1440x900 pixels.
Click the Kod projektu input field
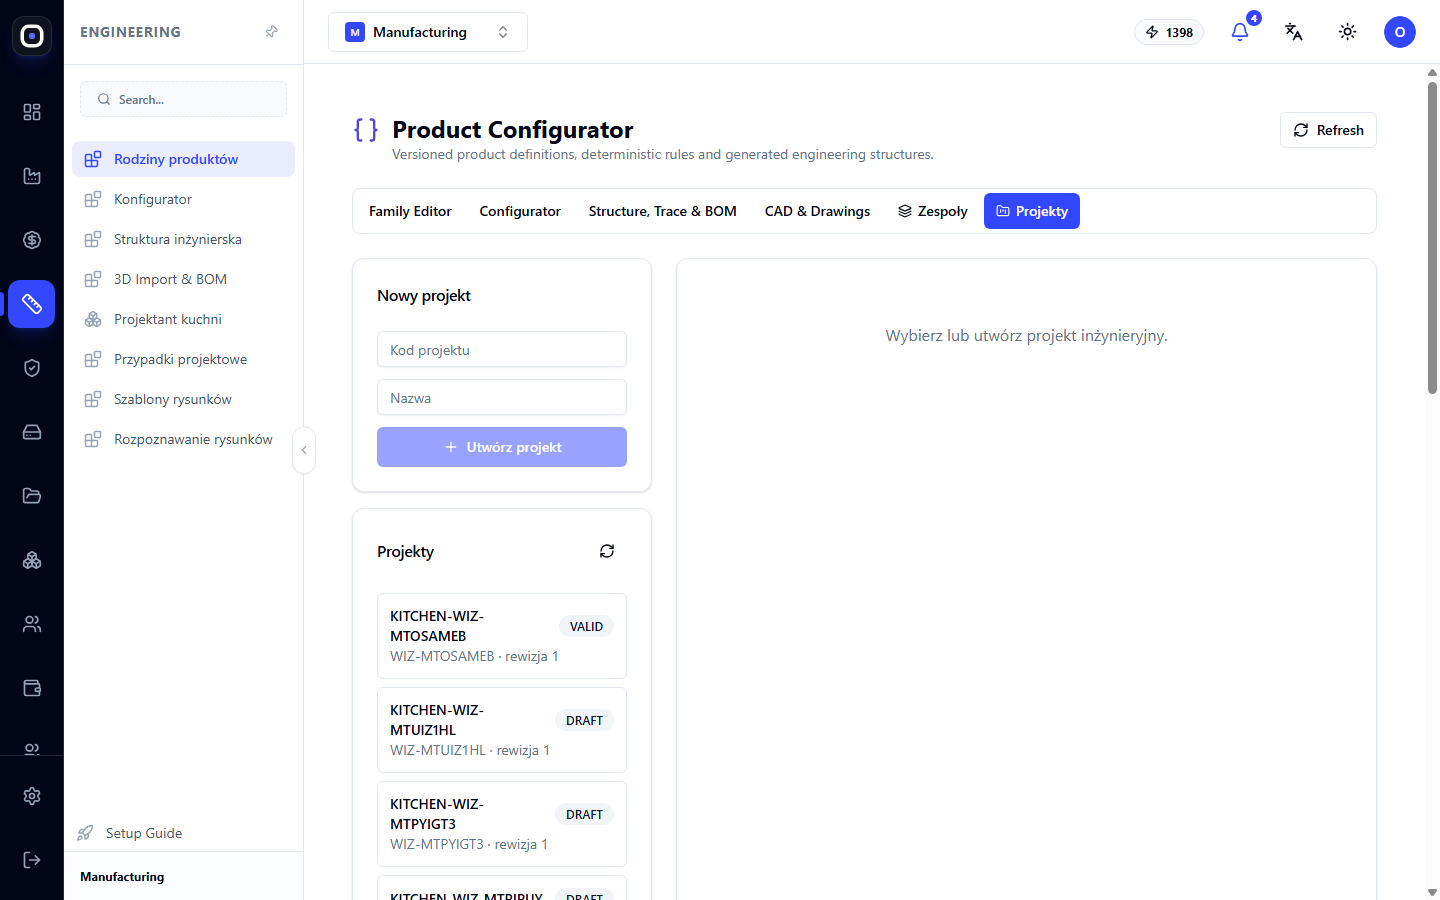click(502, 350)
